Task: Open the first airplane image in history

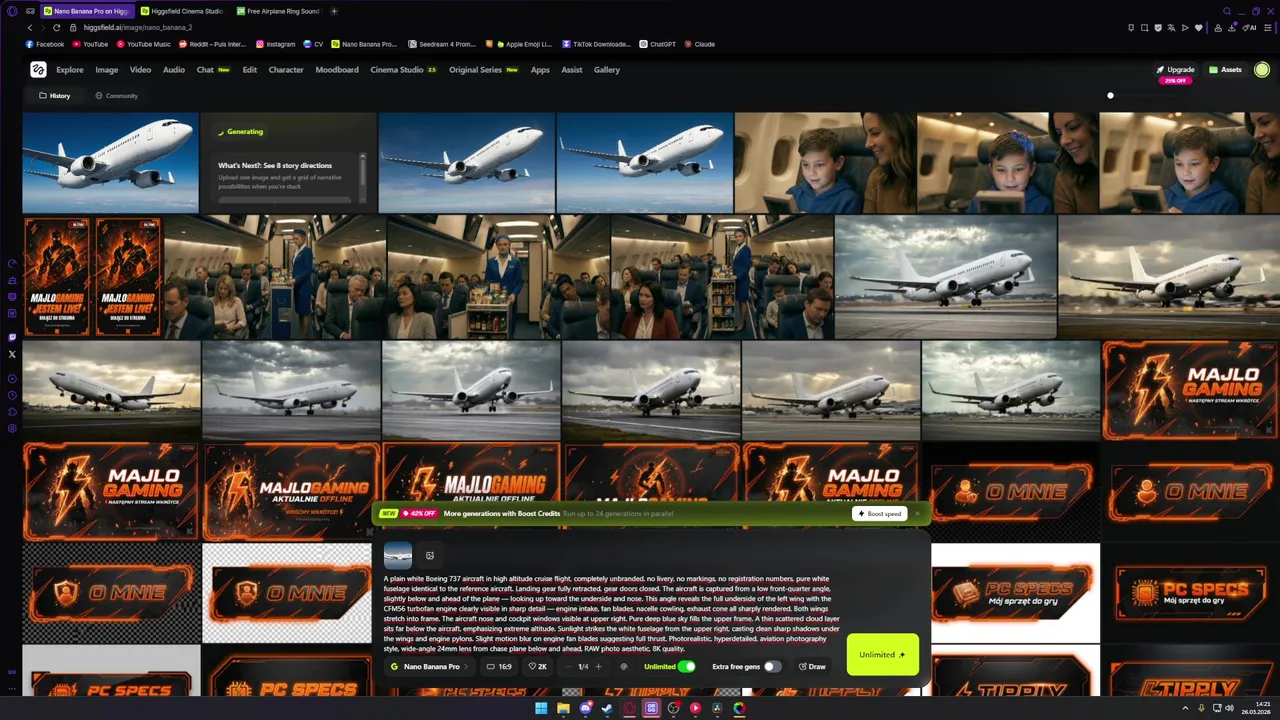Action: 110,162
